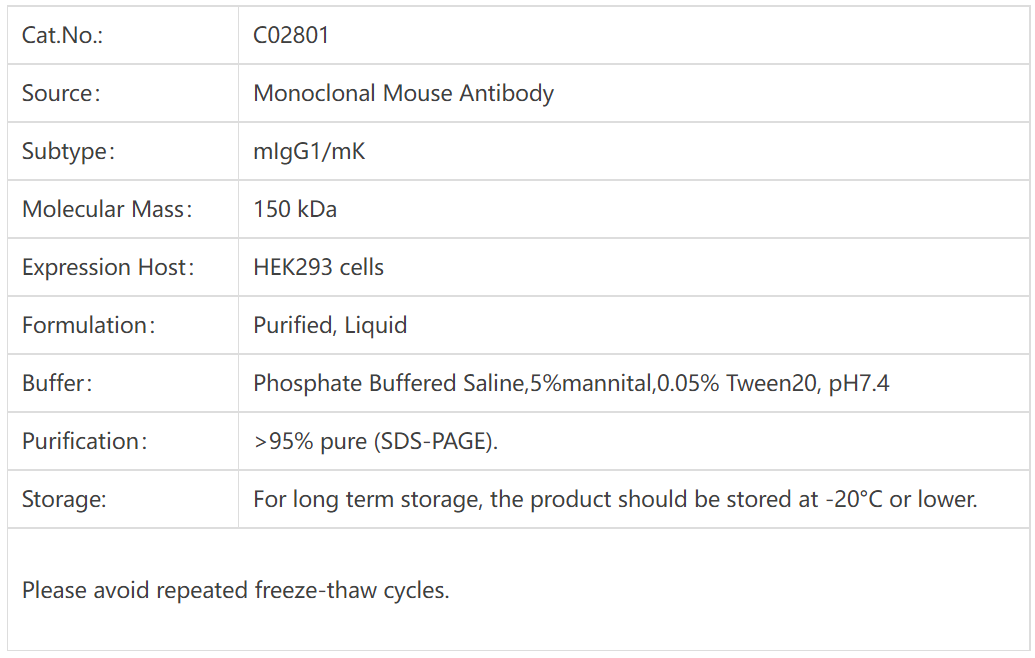The height and width of the screenshot is (658, 1035).
Task: Click the Source label
Action: (x=62, y=94)
